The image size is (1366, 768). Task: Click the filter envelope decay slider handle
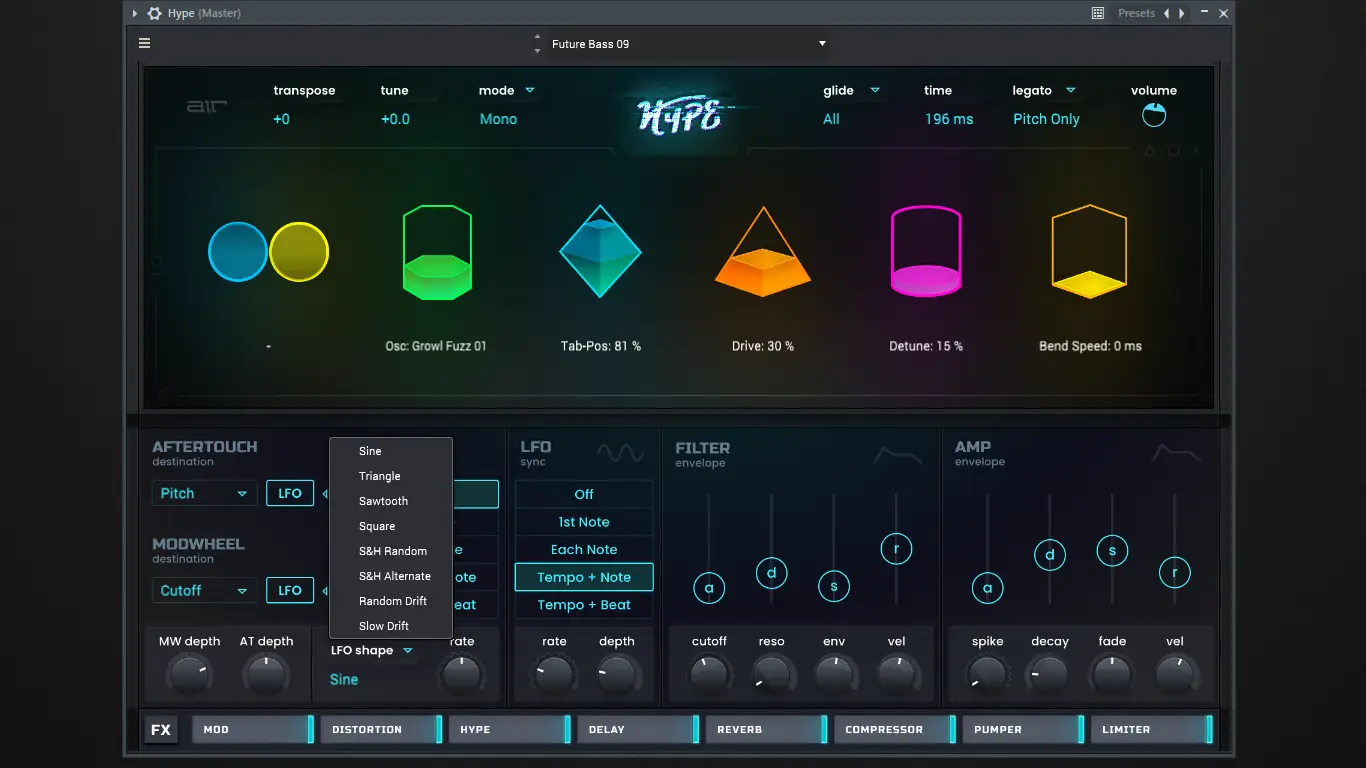coord(771,573)
